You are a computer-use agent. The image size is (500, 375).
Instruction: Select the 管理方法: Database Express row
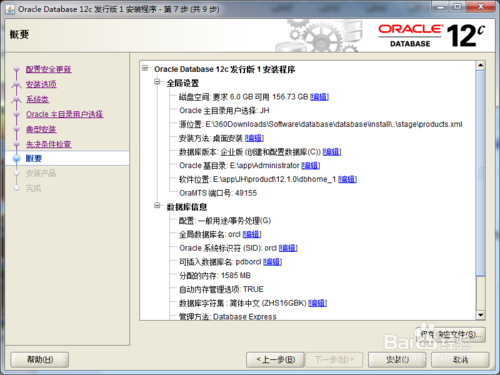coord(228,316)
